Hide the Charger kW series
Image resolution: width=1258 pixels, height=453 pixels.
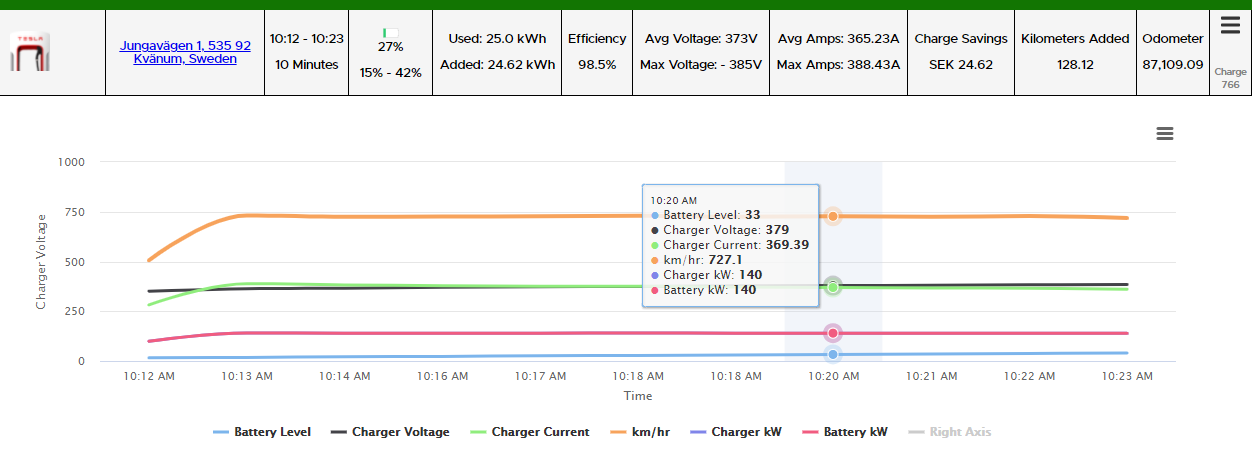click(735, 432)
